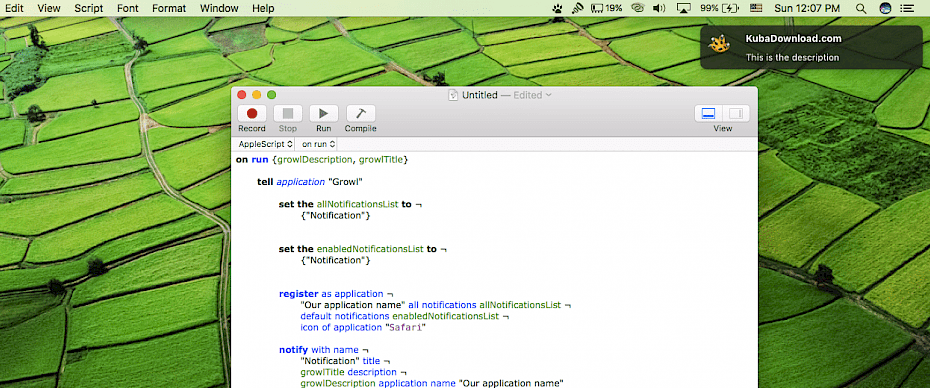This screenshot has width=930, height=388.
Task: Open the Untitled title dropdown chevron
Action: [x=549, y=95]
